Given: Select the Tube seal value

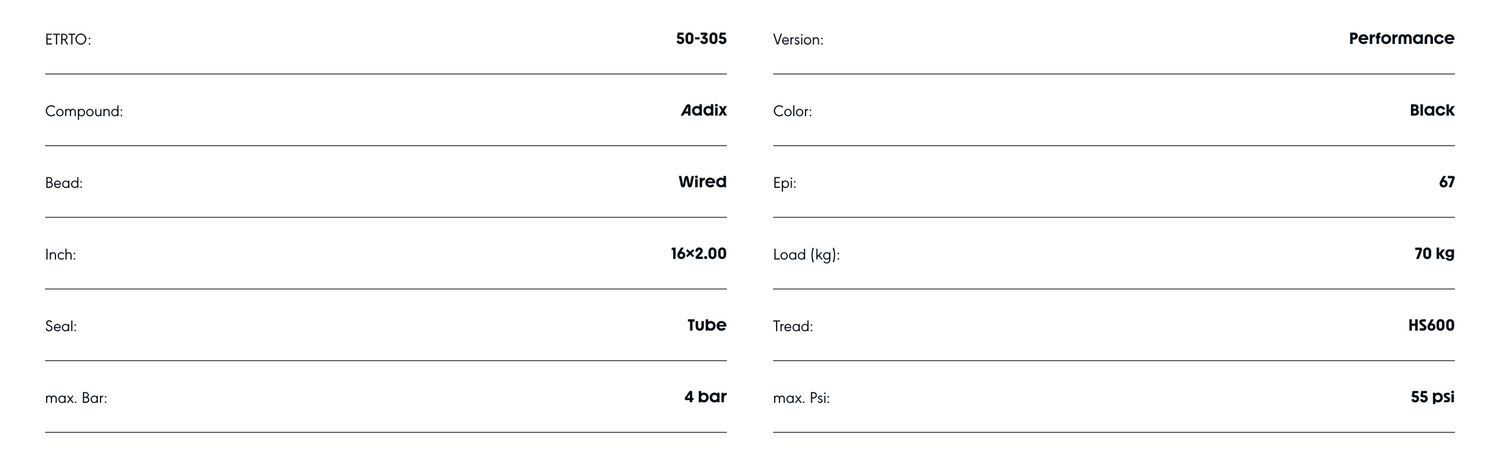Looking at the screenshot, I should coord(706,326).
